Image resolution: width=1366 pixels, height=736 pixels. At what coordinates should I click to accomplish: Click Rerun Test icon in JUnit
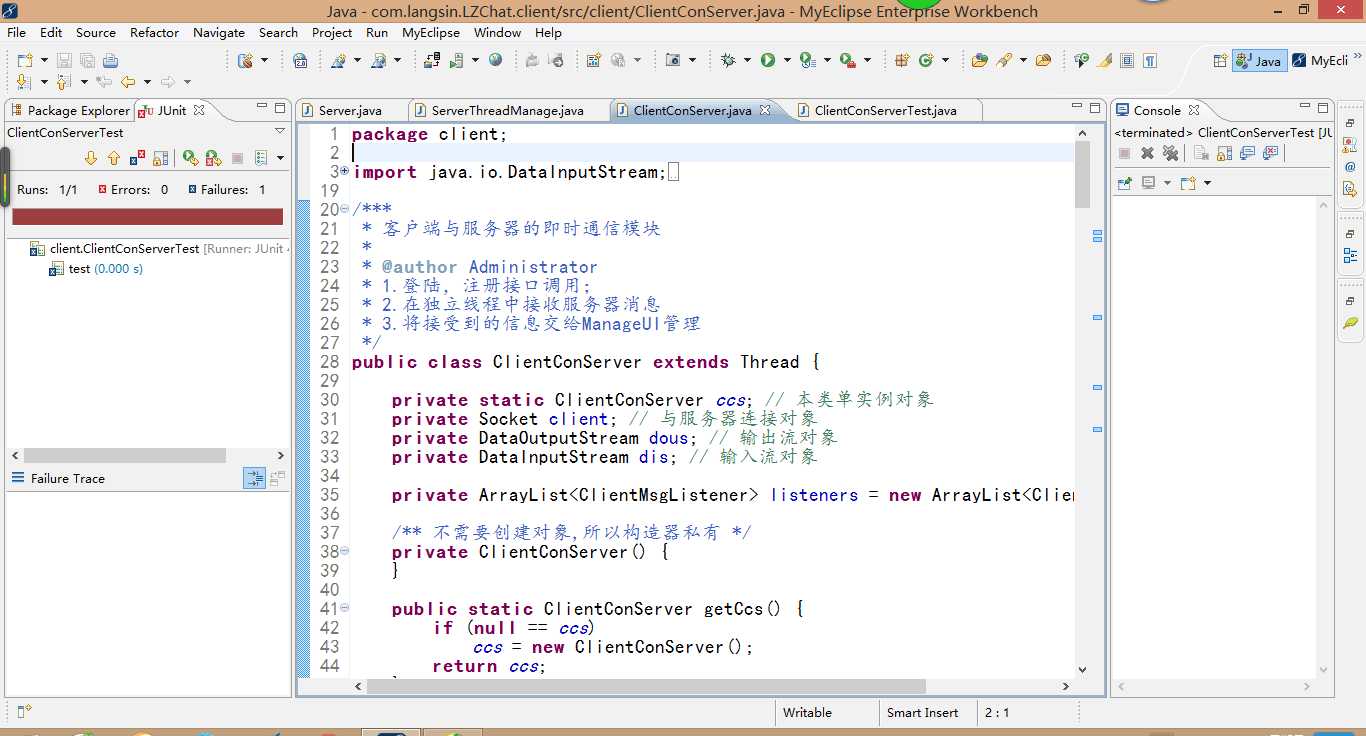click(x=190, y=157)
